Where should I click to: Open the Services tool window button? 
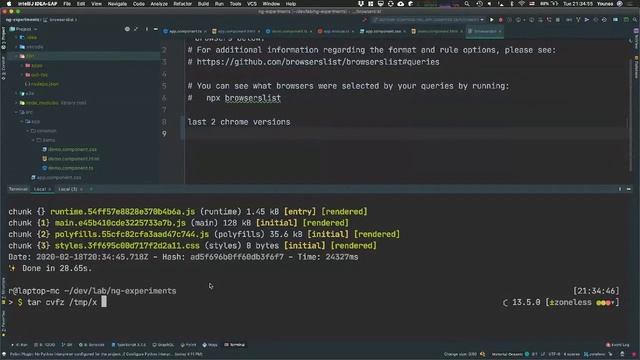pyautogui.click(x=91, y=345)
